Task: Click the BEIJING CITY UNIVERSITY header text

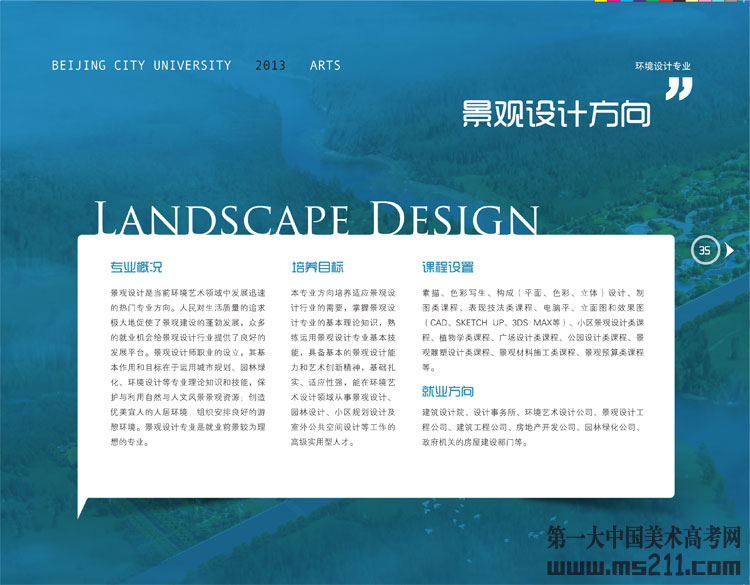Action: pyautogui.click(x=141, y=66)
